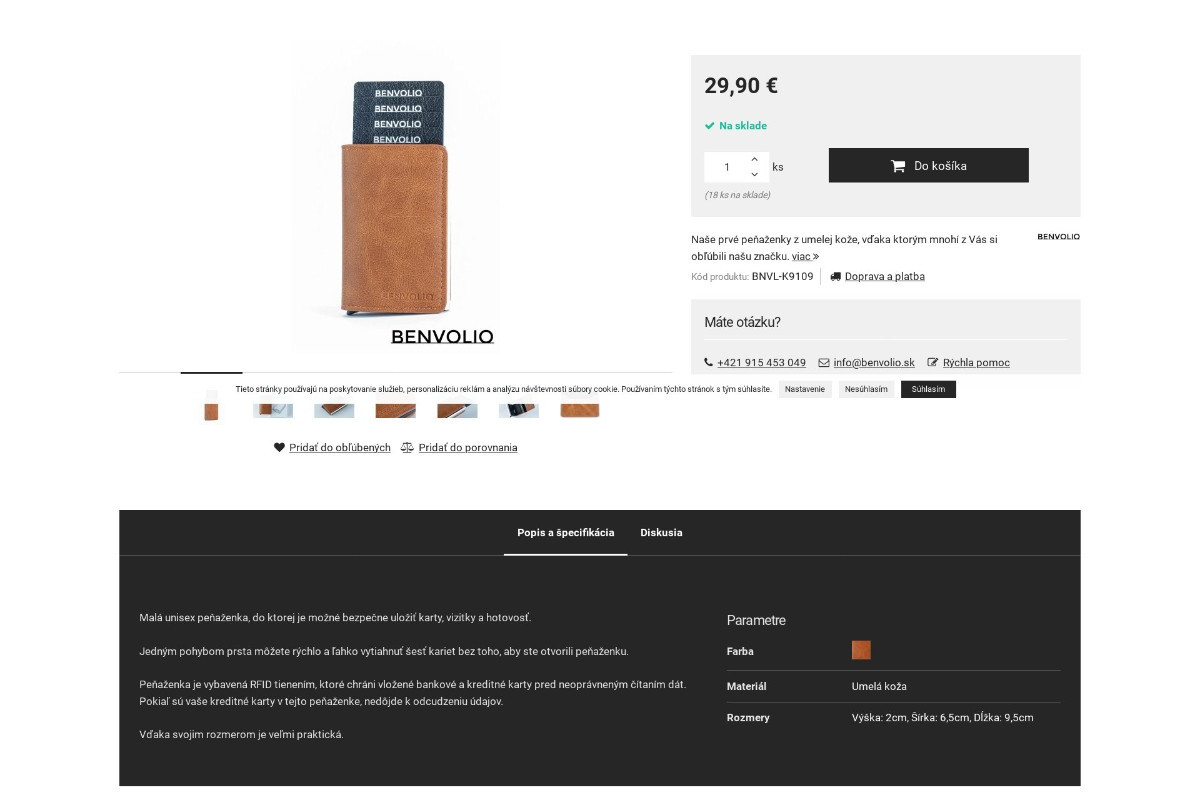Click the scales compare icon
The height and width of the screenshot is (800, 1200).
[x=407, y=448]
